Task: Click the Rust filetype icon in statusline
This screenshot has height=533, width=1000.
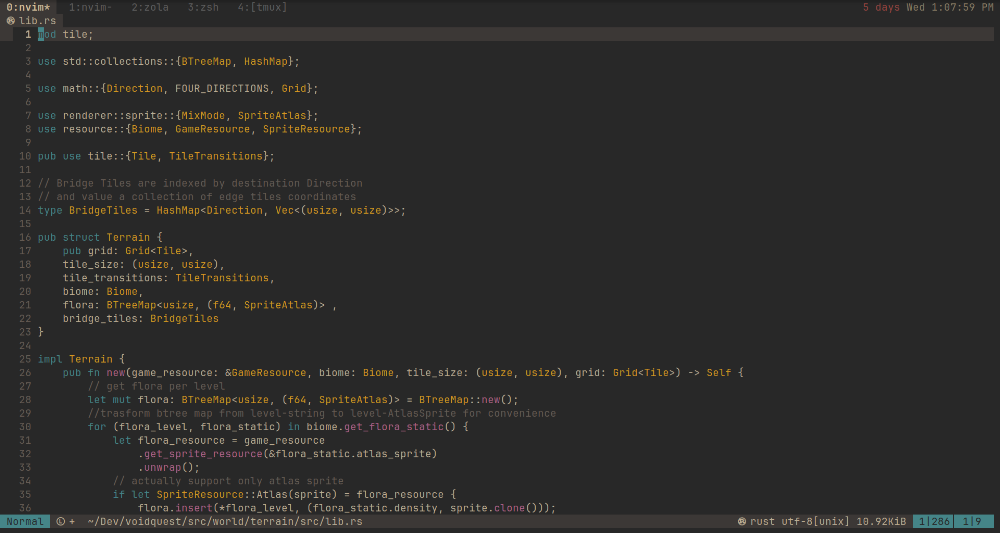Action: (742, 522)
